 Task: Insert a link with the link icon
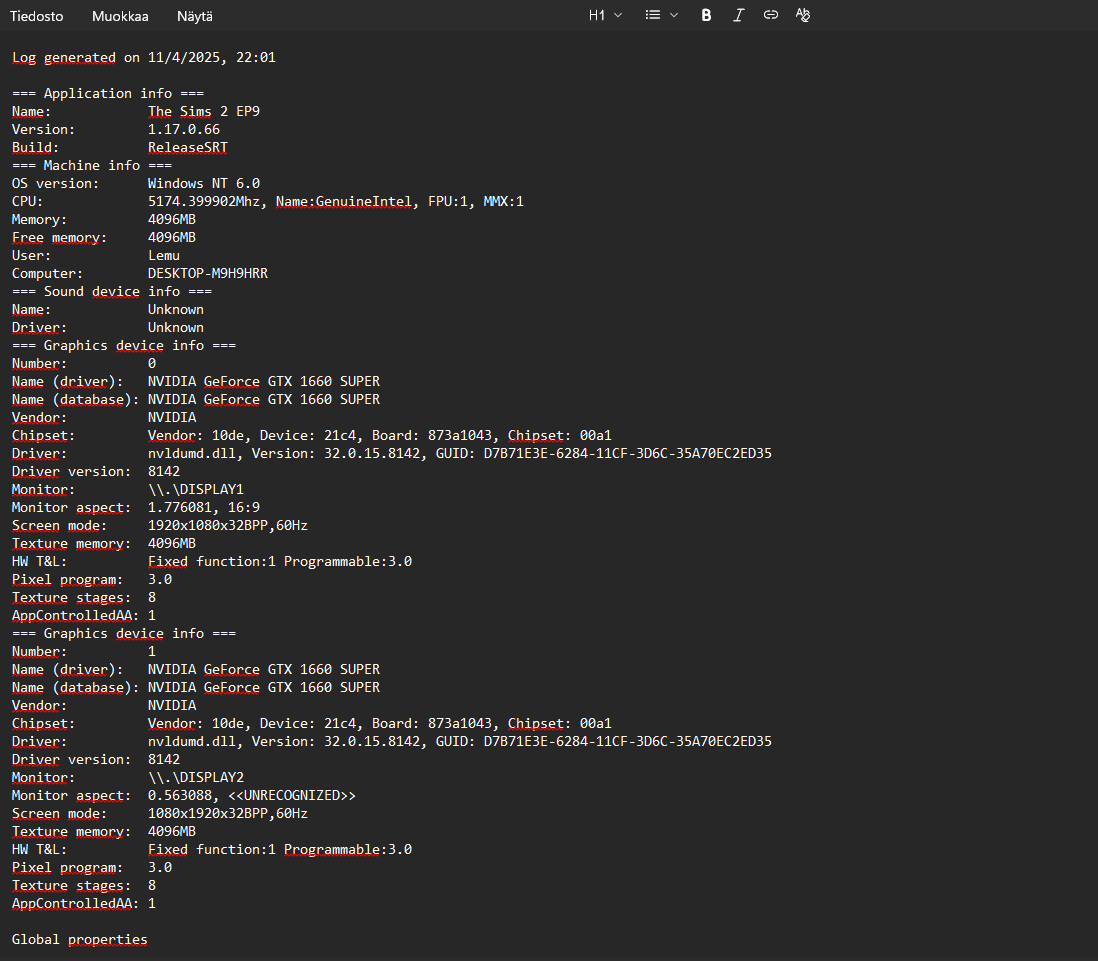coord(770,15)
